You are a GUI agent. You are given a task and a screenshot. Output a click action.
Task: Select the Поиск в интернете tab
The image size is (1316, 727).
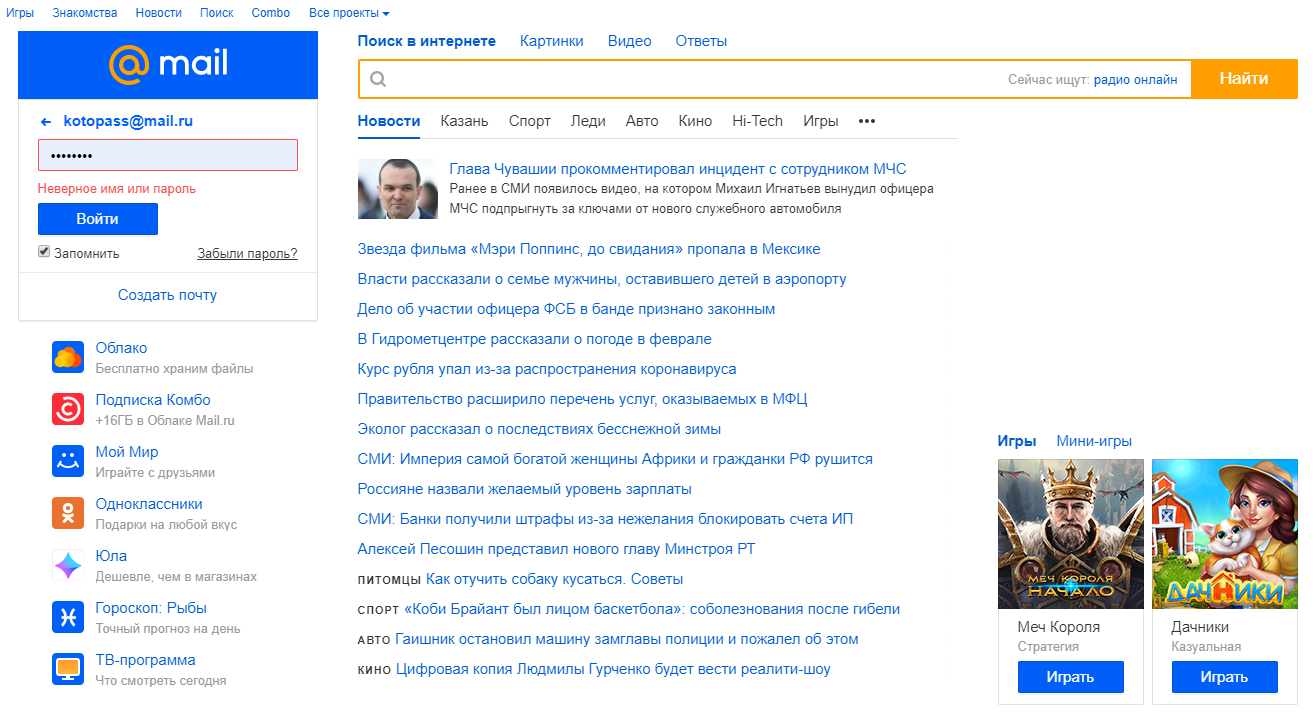click(427, 41)
